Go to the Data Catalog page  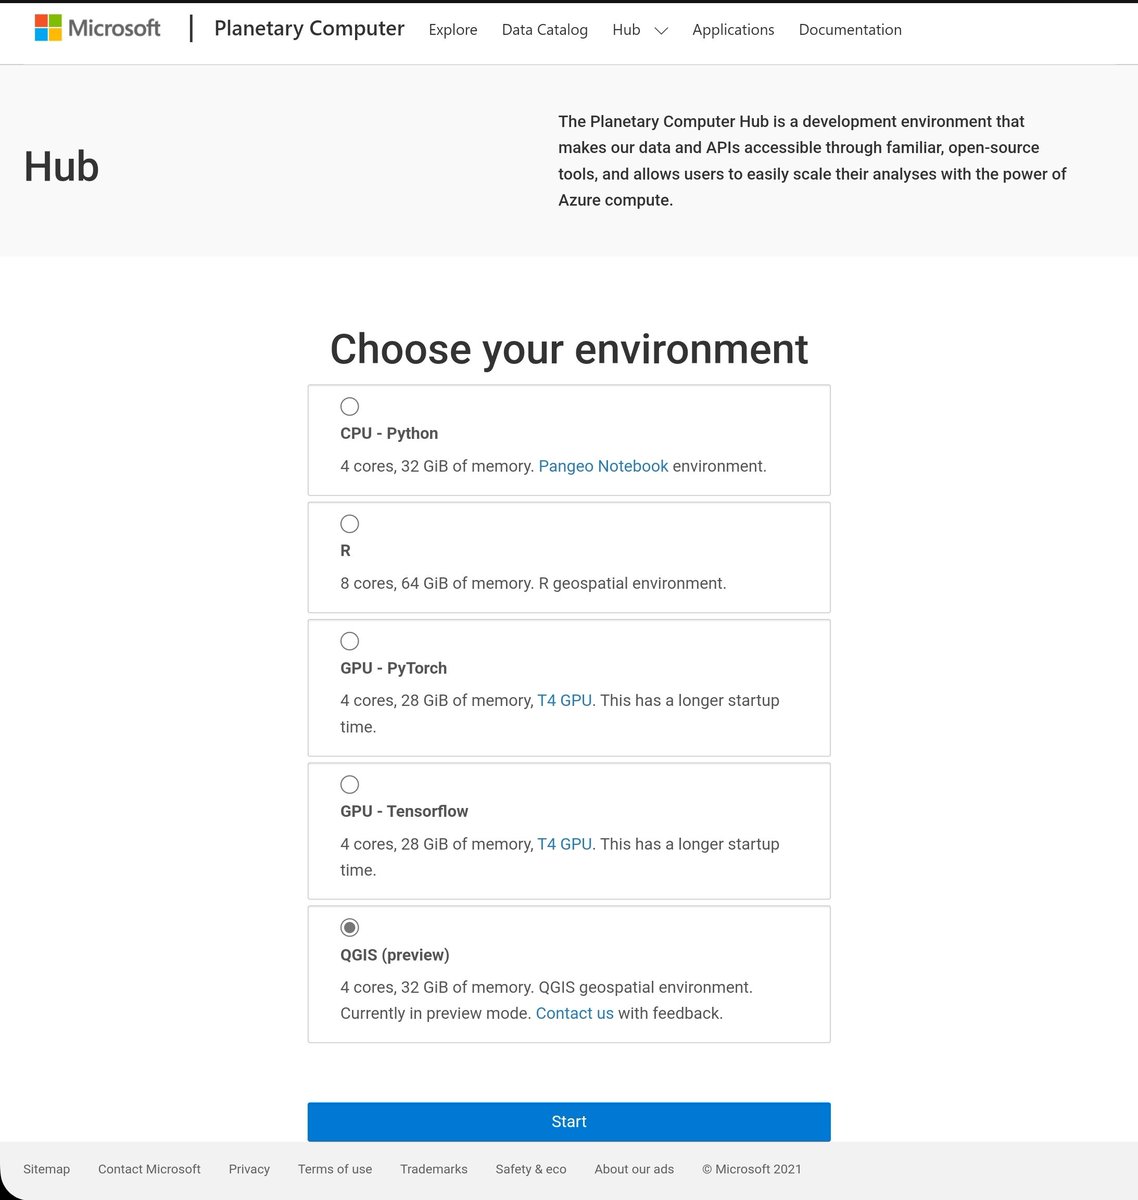click(x=545, y=30)
